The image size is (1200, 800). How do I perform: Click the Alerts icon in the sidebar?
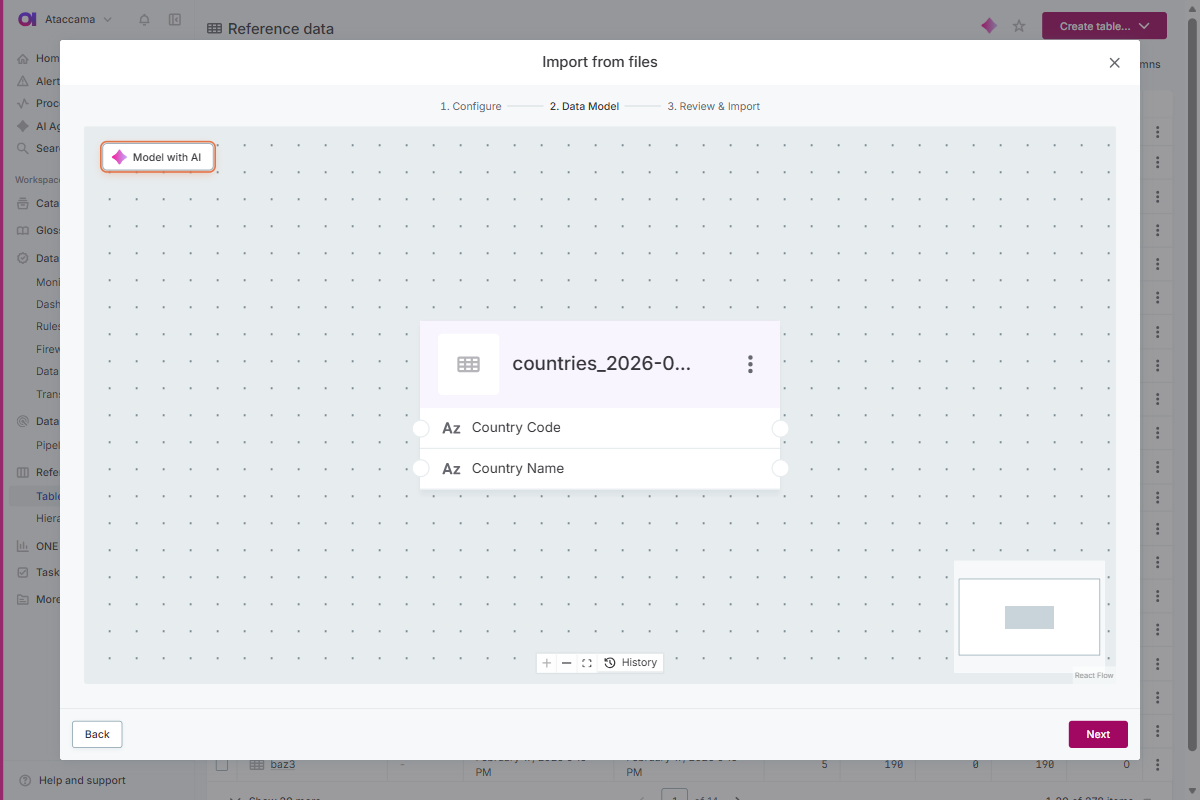(x=22, y=80)
